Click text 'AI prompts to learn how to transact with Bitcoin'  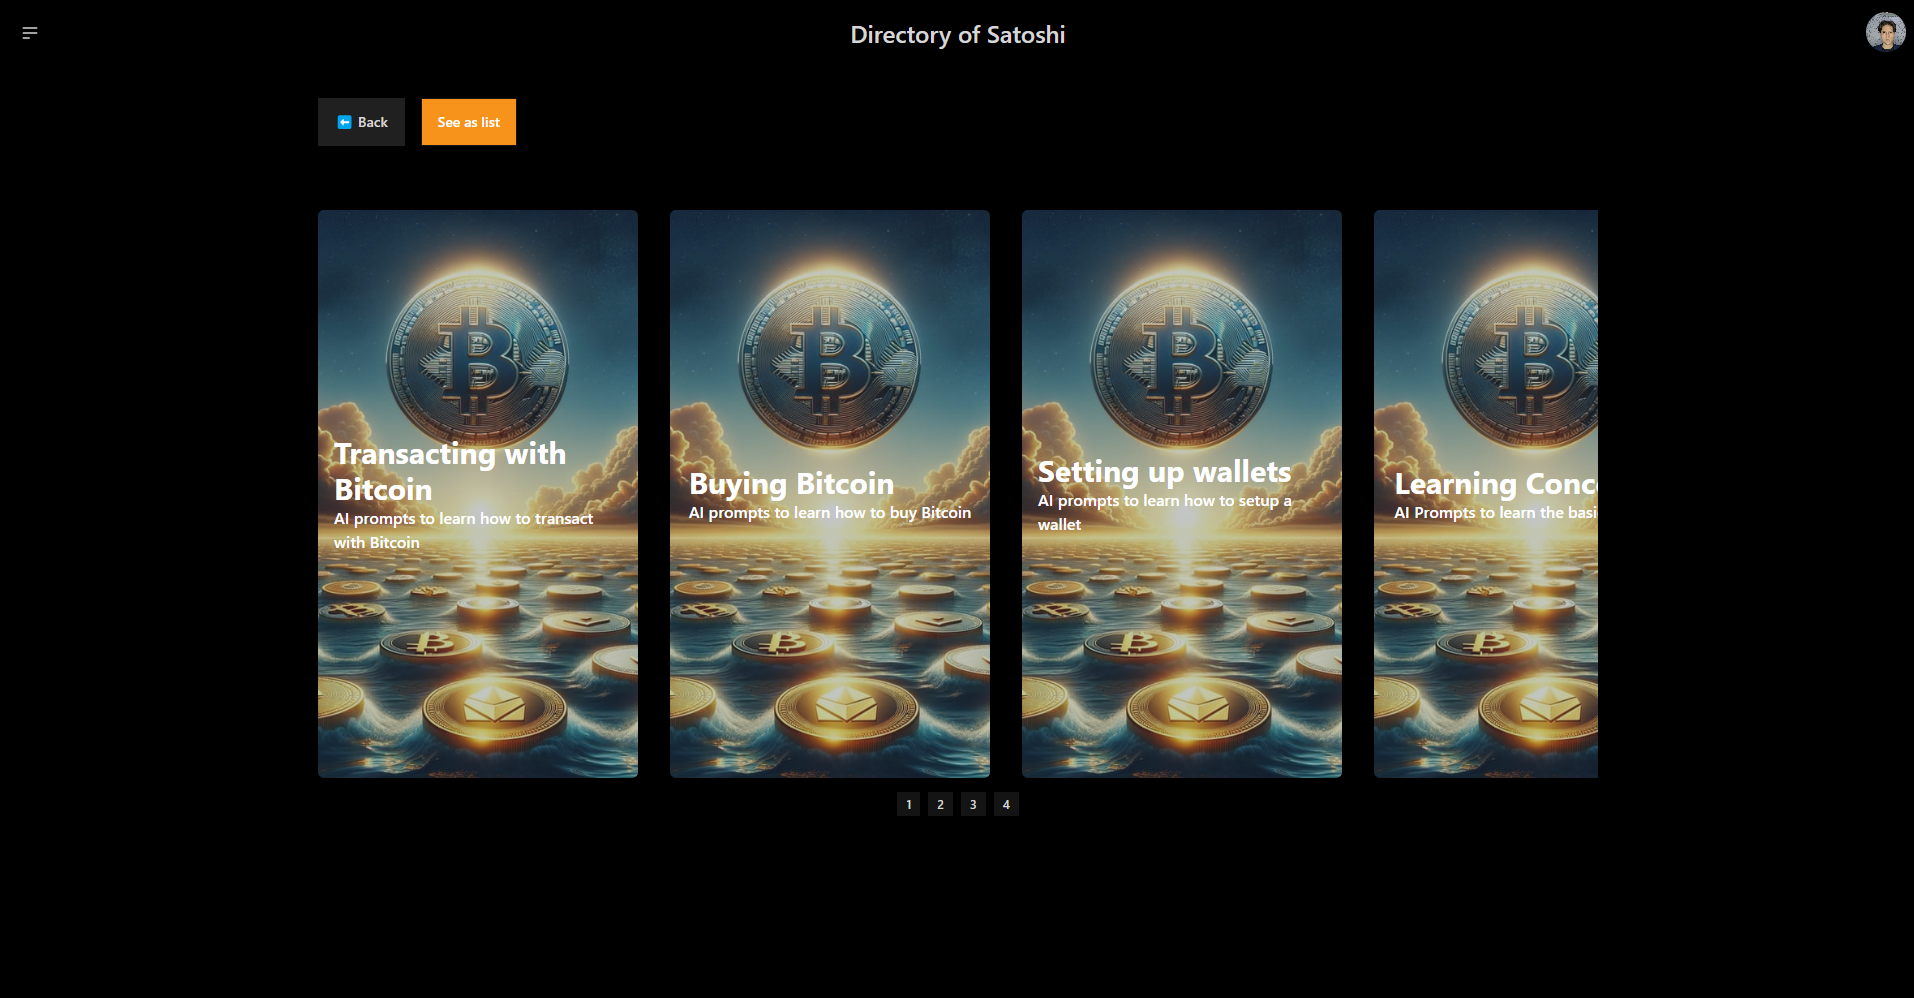[463, 530]
